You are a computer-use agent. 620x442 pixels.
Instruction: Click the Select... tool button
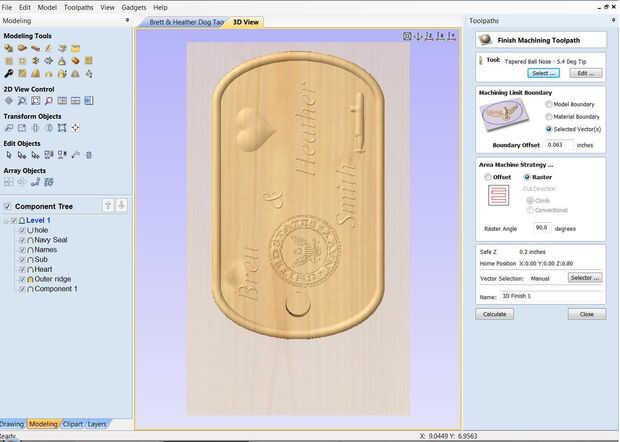[x=543, y=73]
